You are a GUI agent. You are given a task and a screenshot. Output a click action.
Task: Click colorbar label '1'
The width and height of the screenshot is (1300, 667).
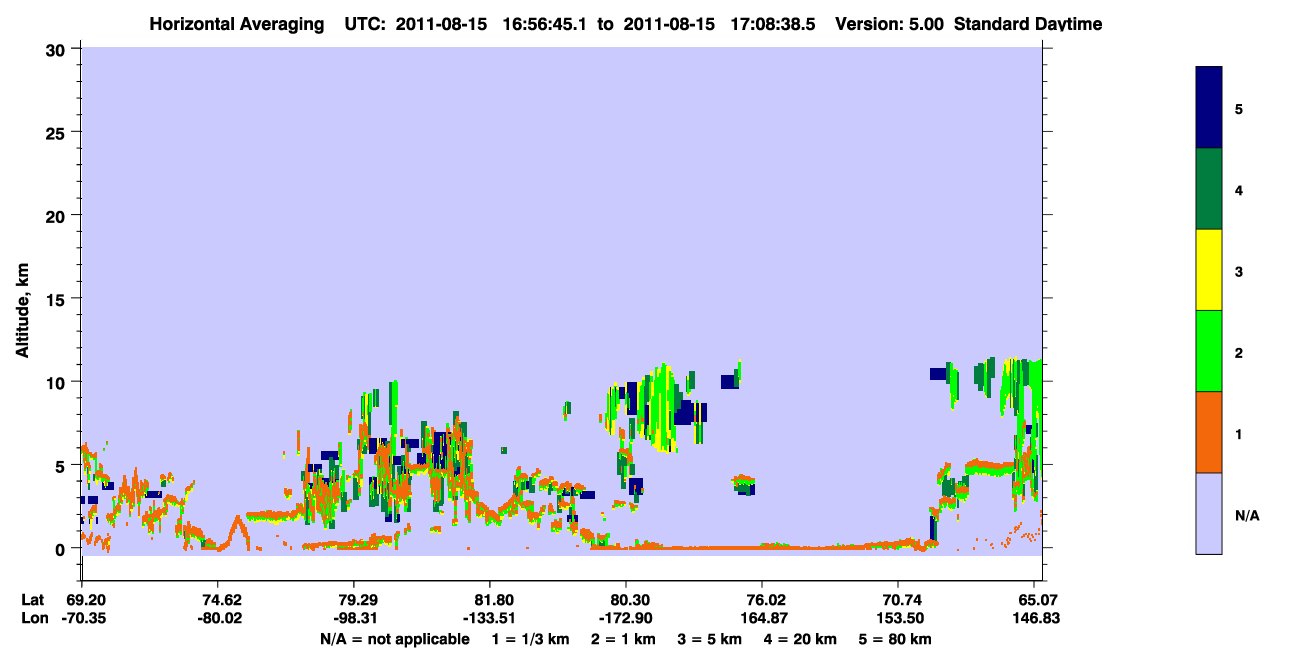tap(1239, 434)
